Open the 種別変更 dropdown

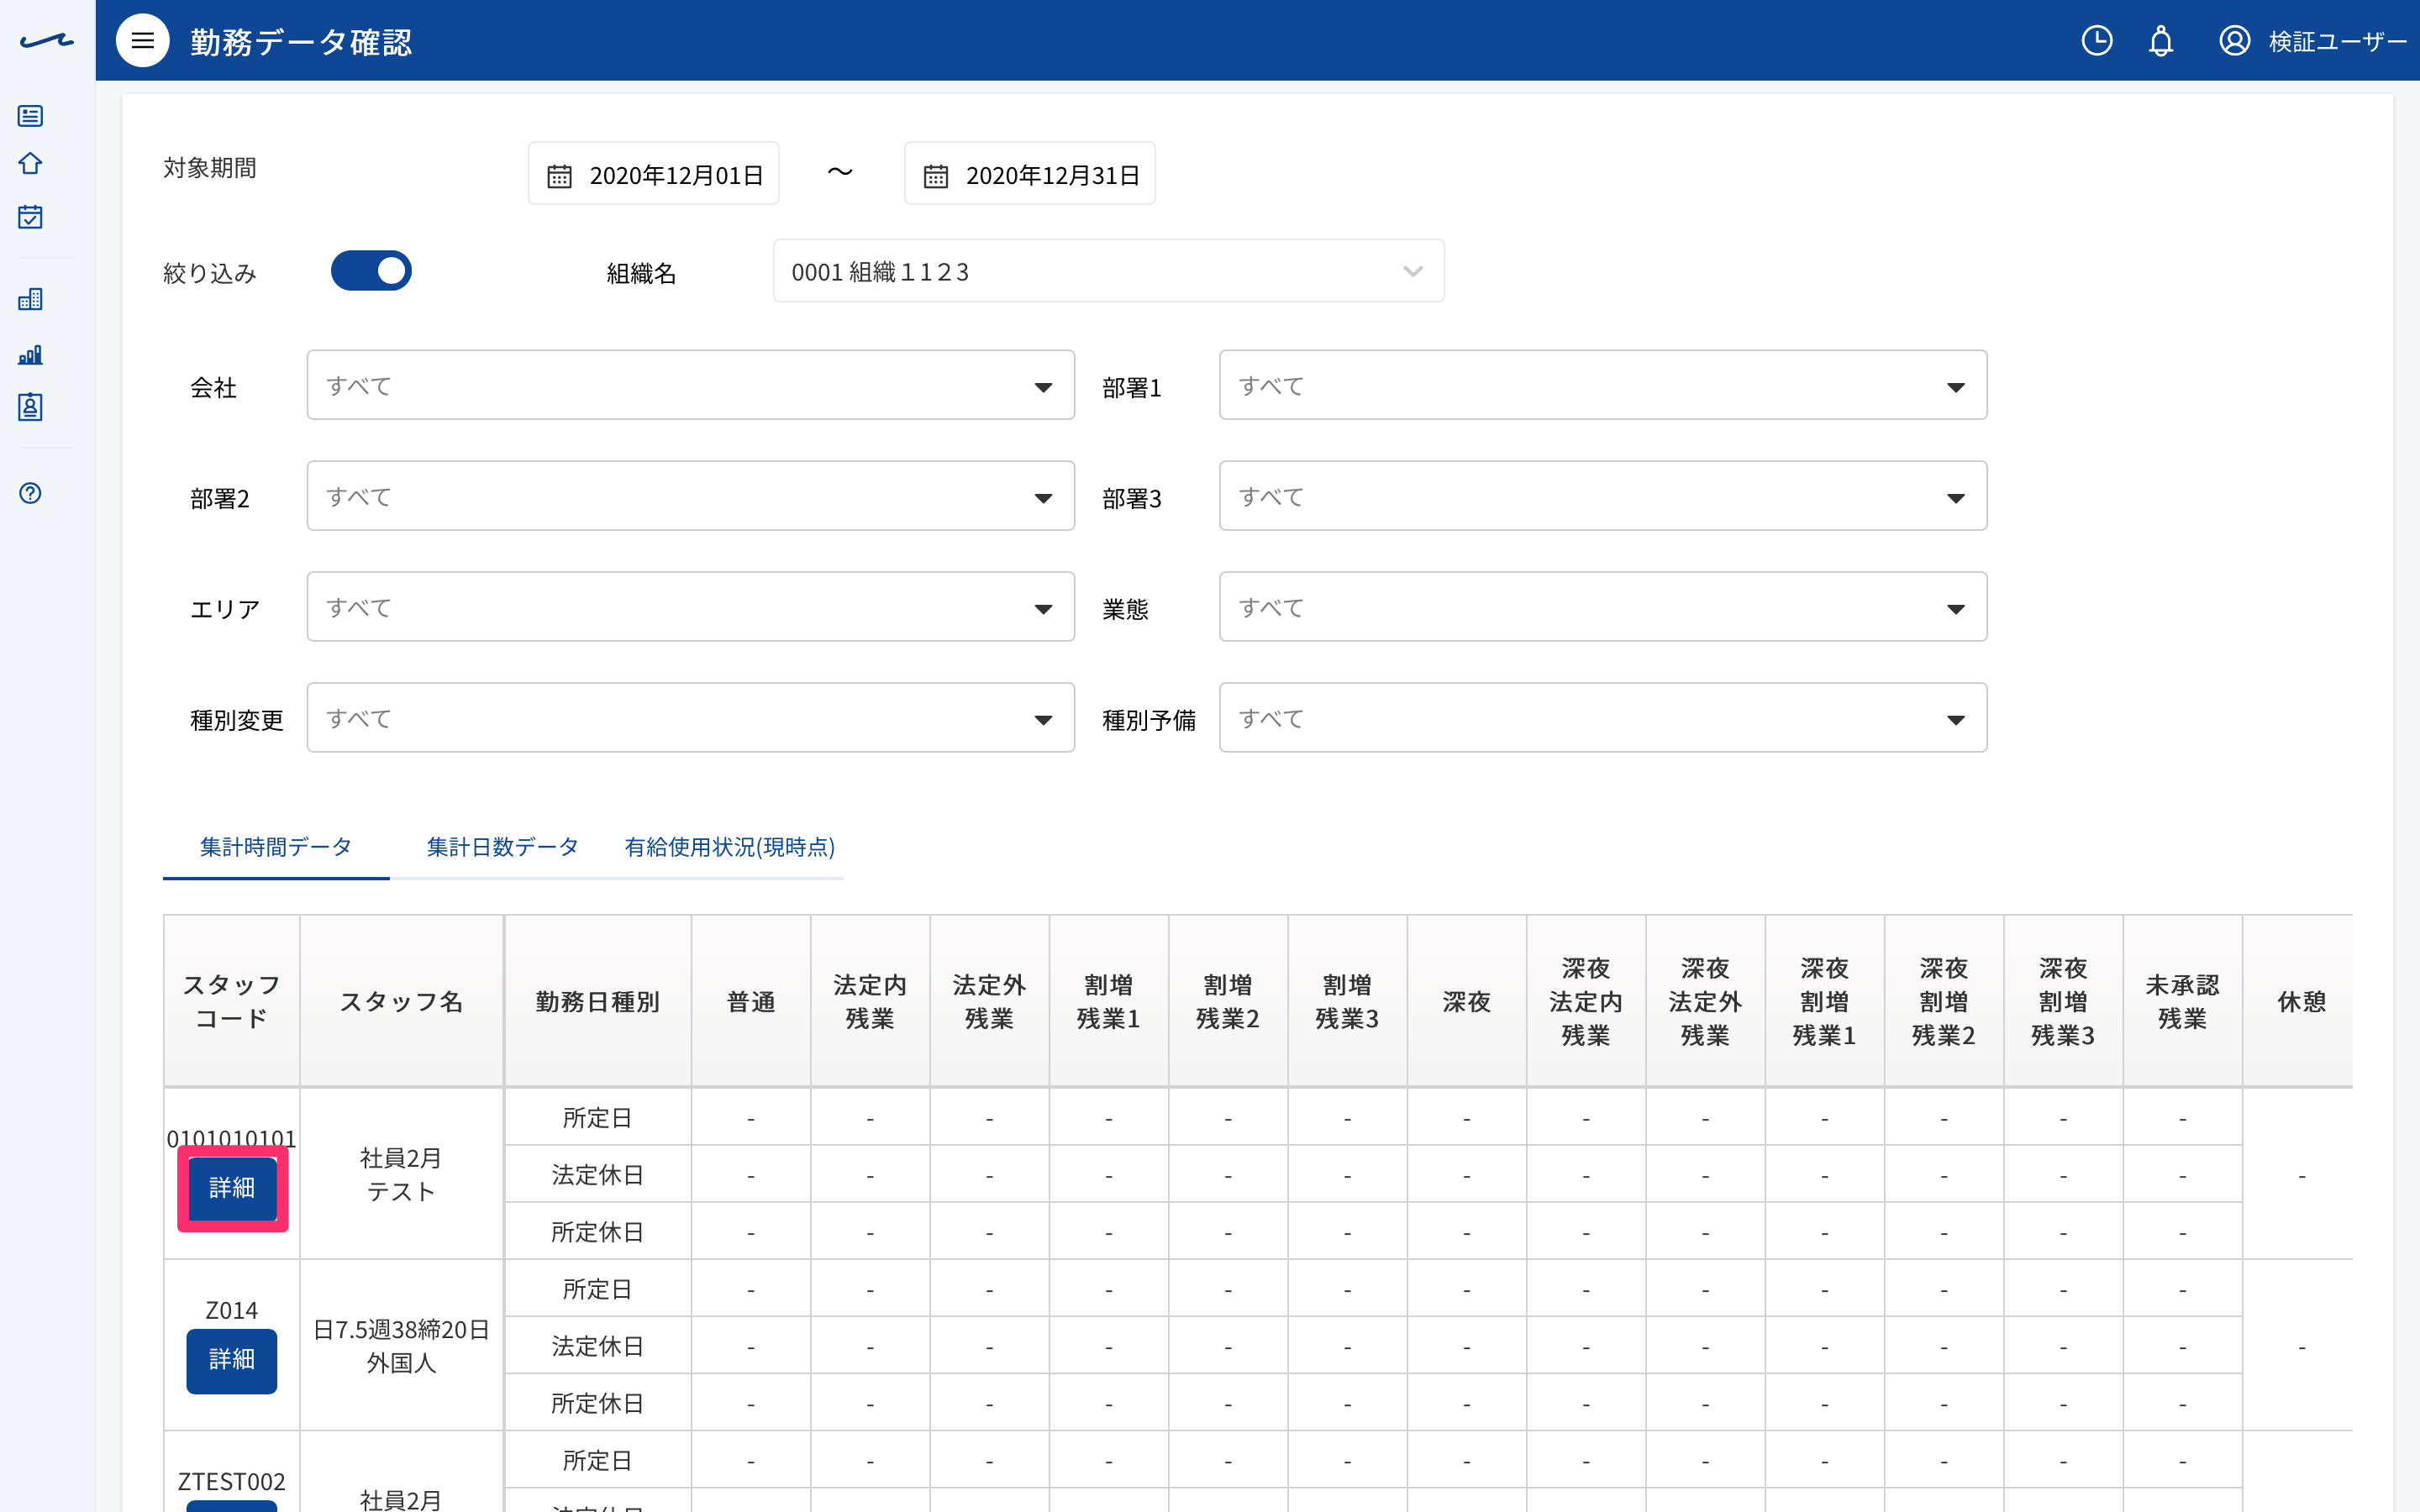pos(690,718)
